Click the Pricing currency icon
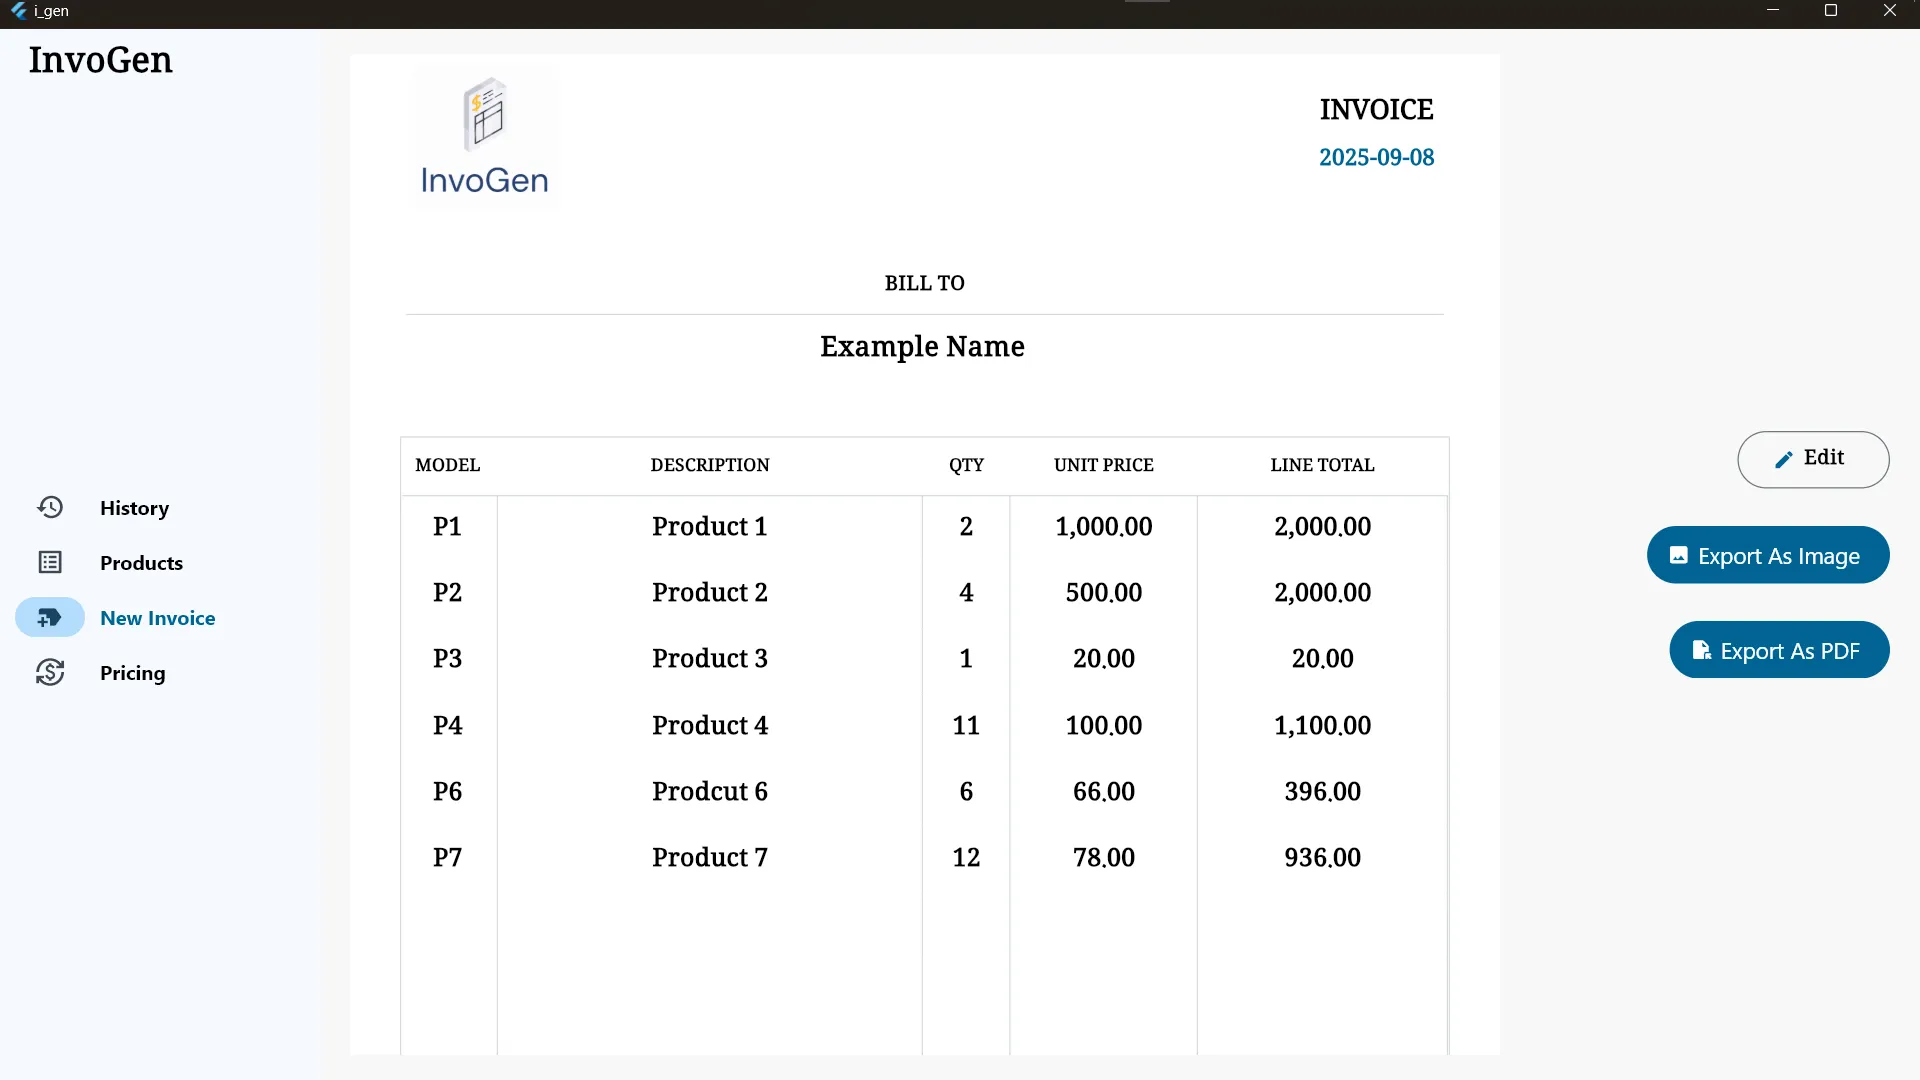 [x=50, y=673]
